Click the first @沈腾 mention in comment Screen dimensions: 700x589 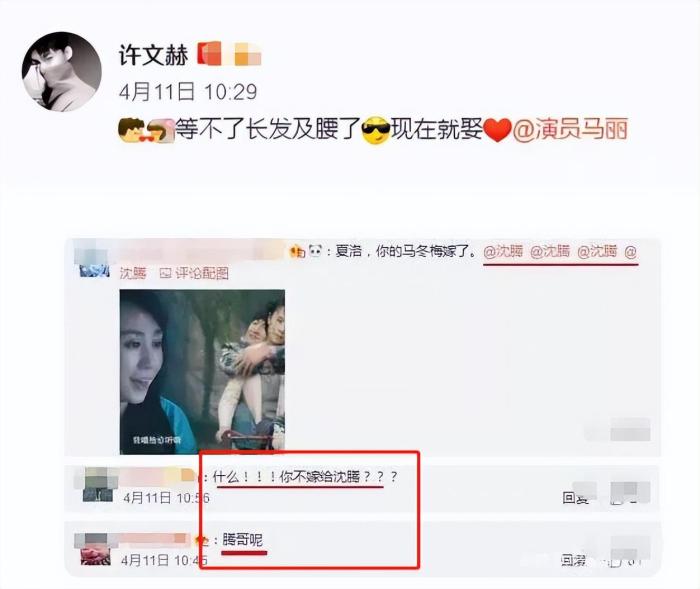pos(503,251)
